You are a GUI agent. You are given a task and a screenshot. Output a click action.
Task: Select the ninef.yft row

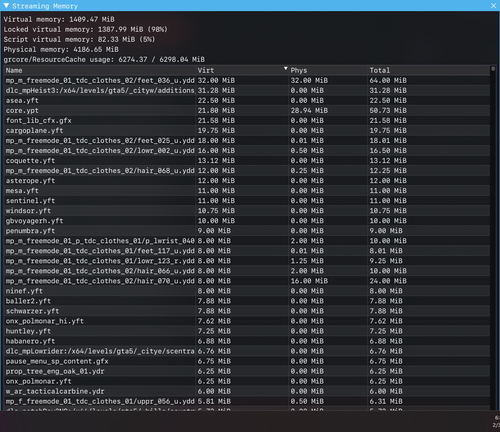(247, 291)
